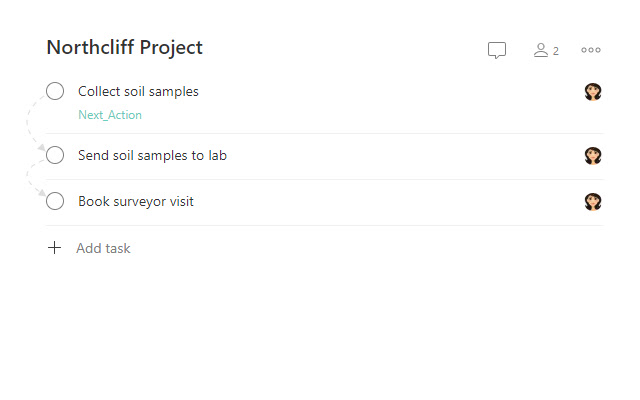Open the Collect soil samples task
Viewport: 640px width, 400px height.
138,92
